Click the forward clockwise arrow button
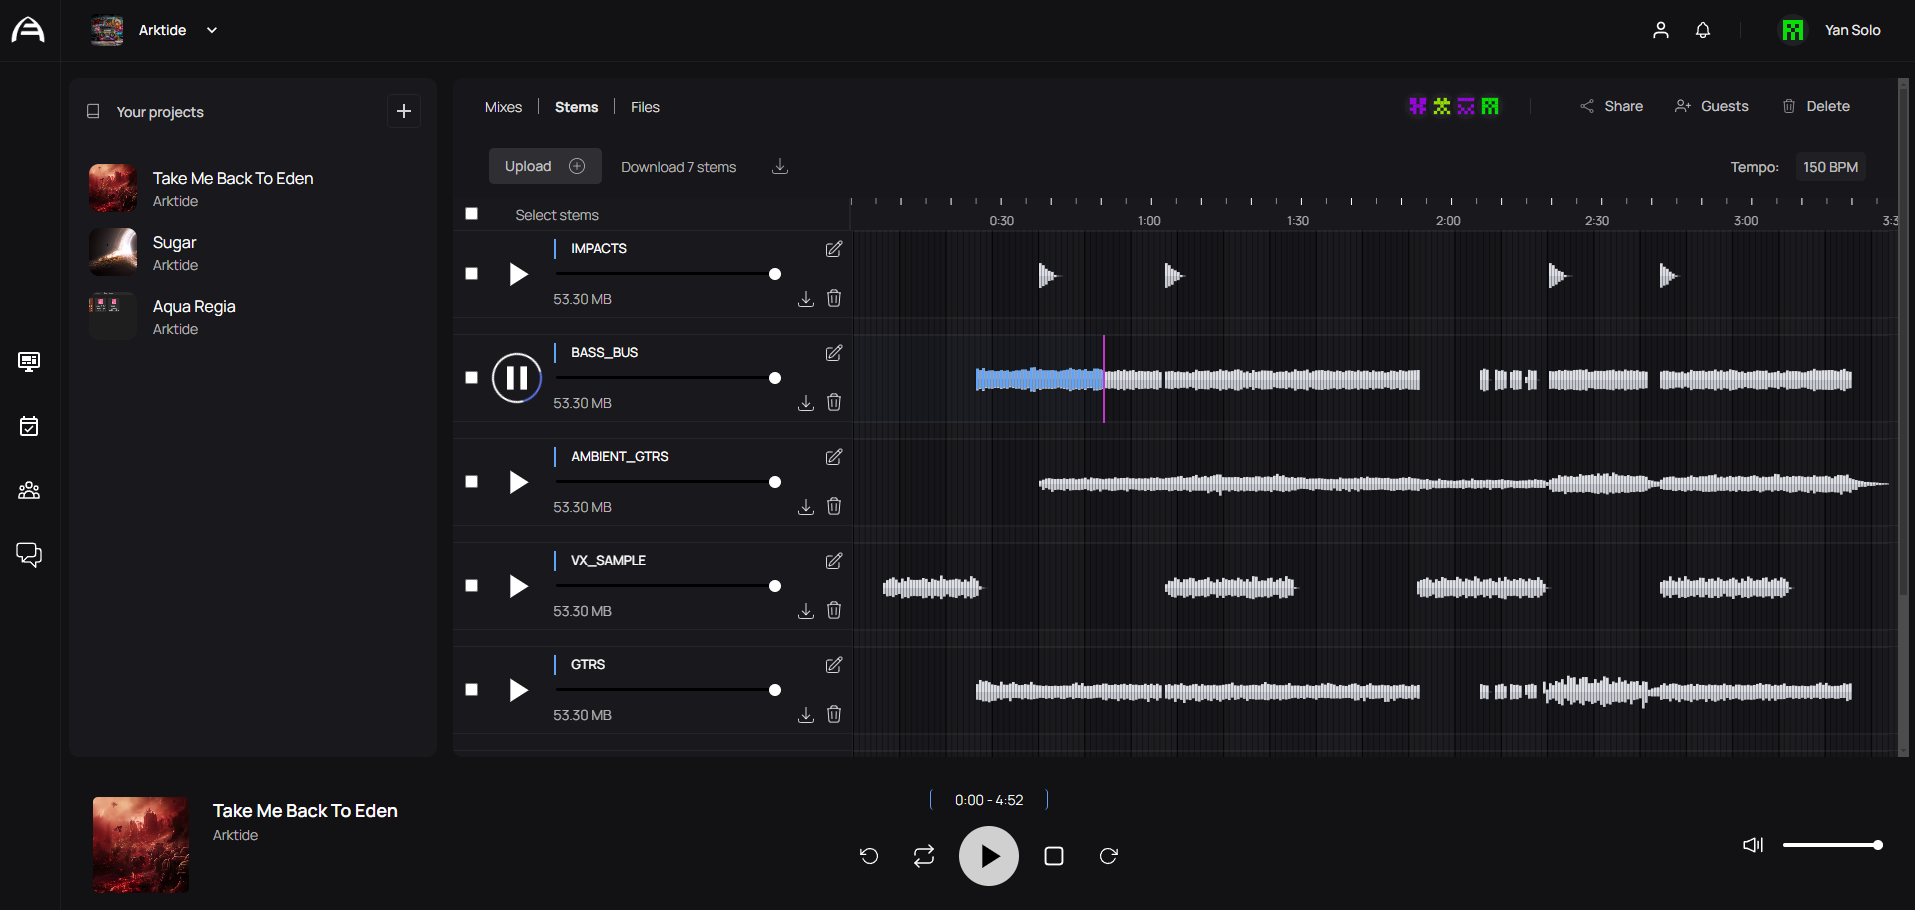 click(1109, 856)
